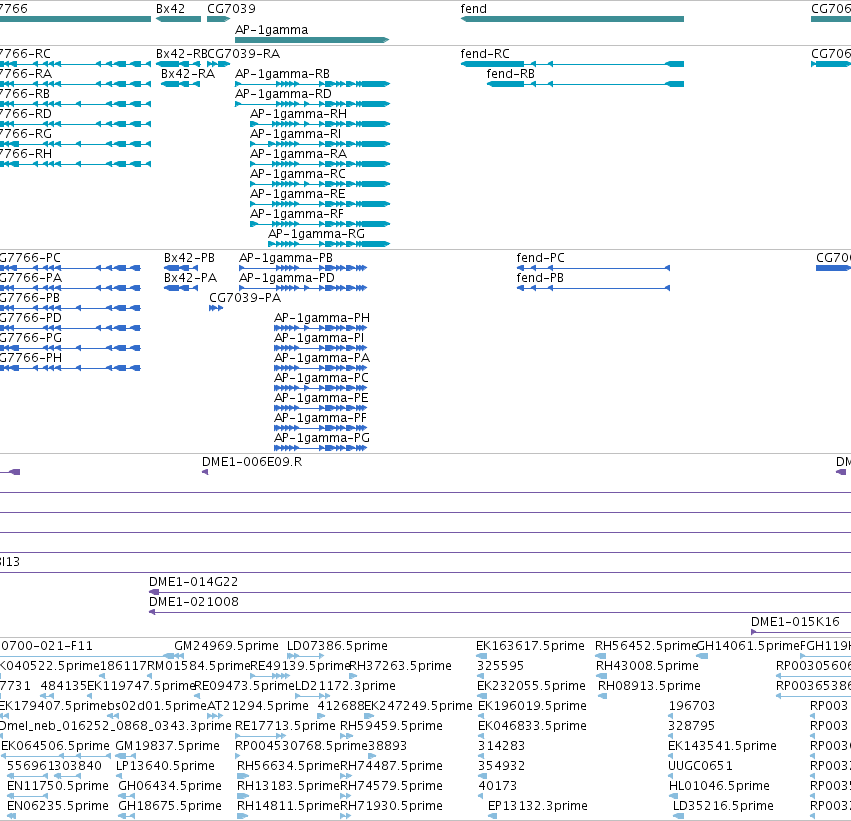
Task: Select transcript AP-1gamma-RI
Action: tap(295, 134)
